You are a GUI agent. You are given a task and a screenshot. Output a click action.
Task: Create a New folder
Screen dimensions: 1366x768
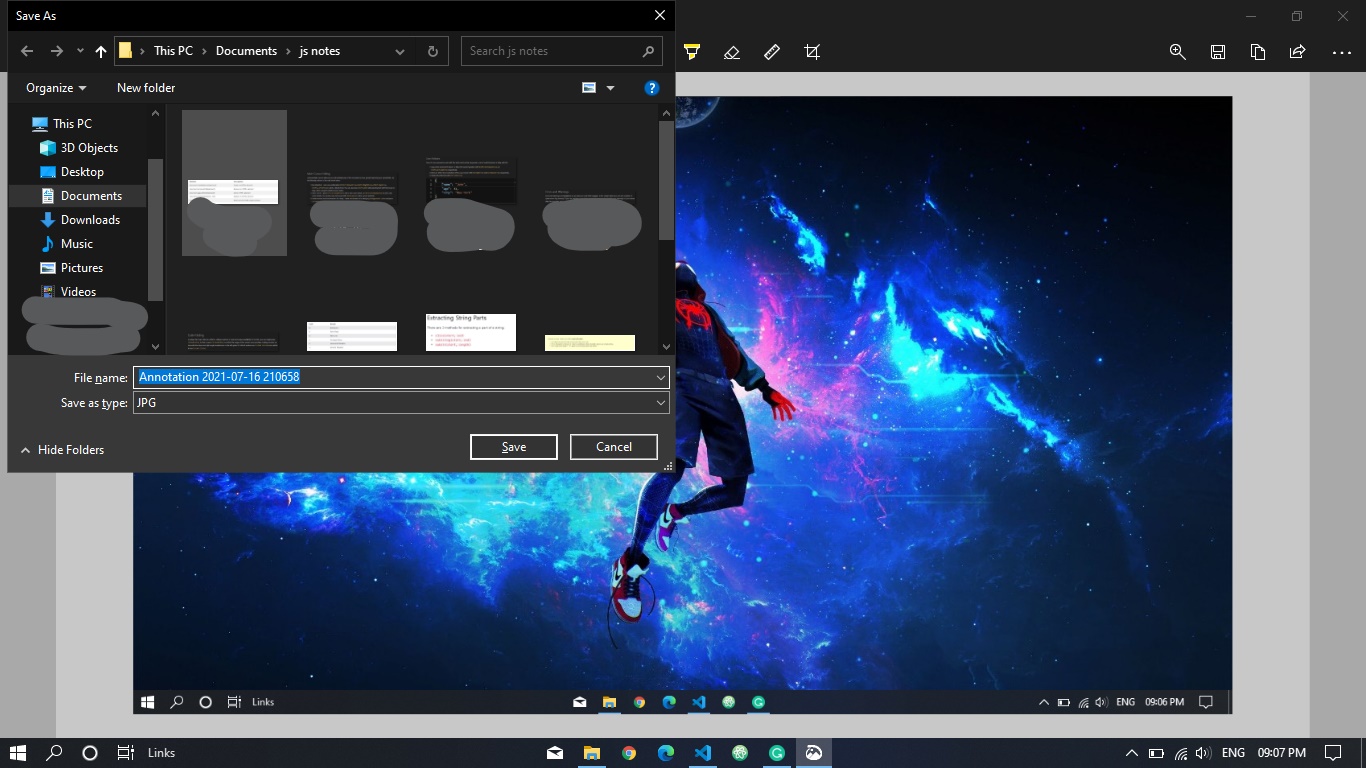146,88
